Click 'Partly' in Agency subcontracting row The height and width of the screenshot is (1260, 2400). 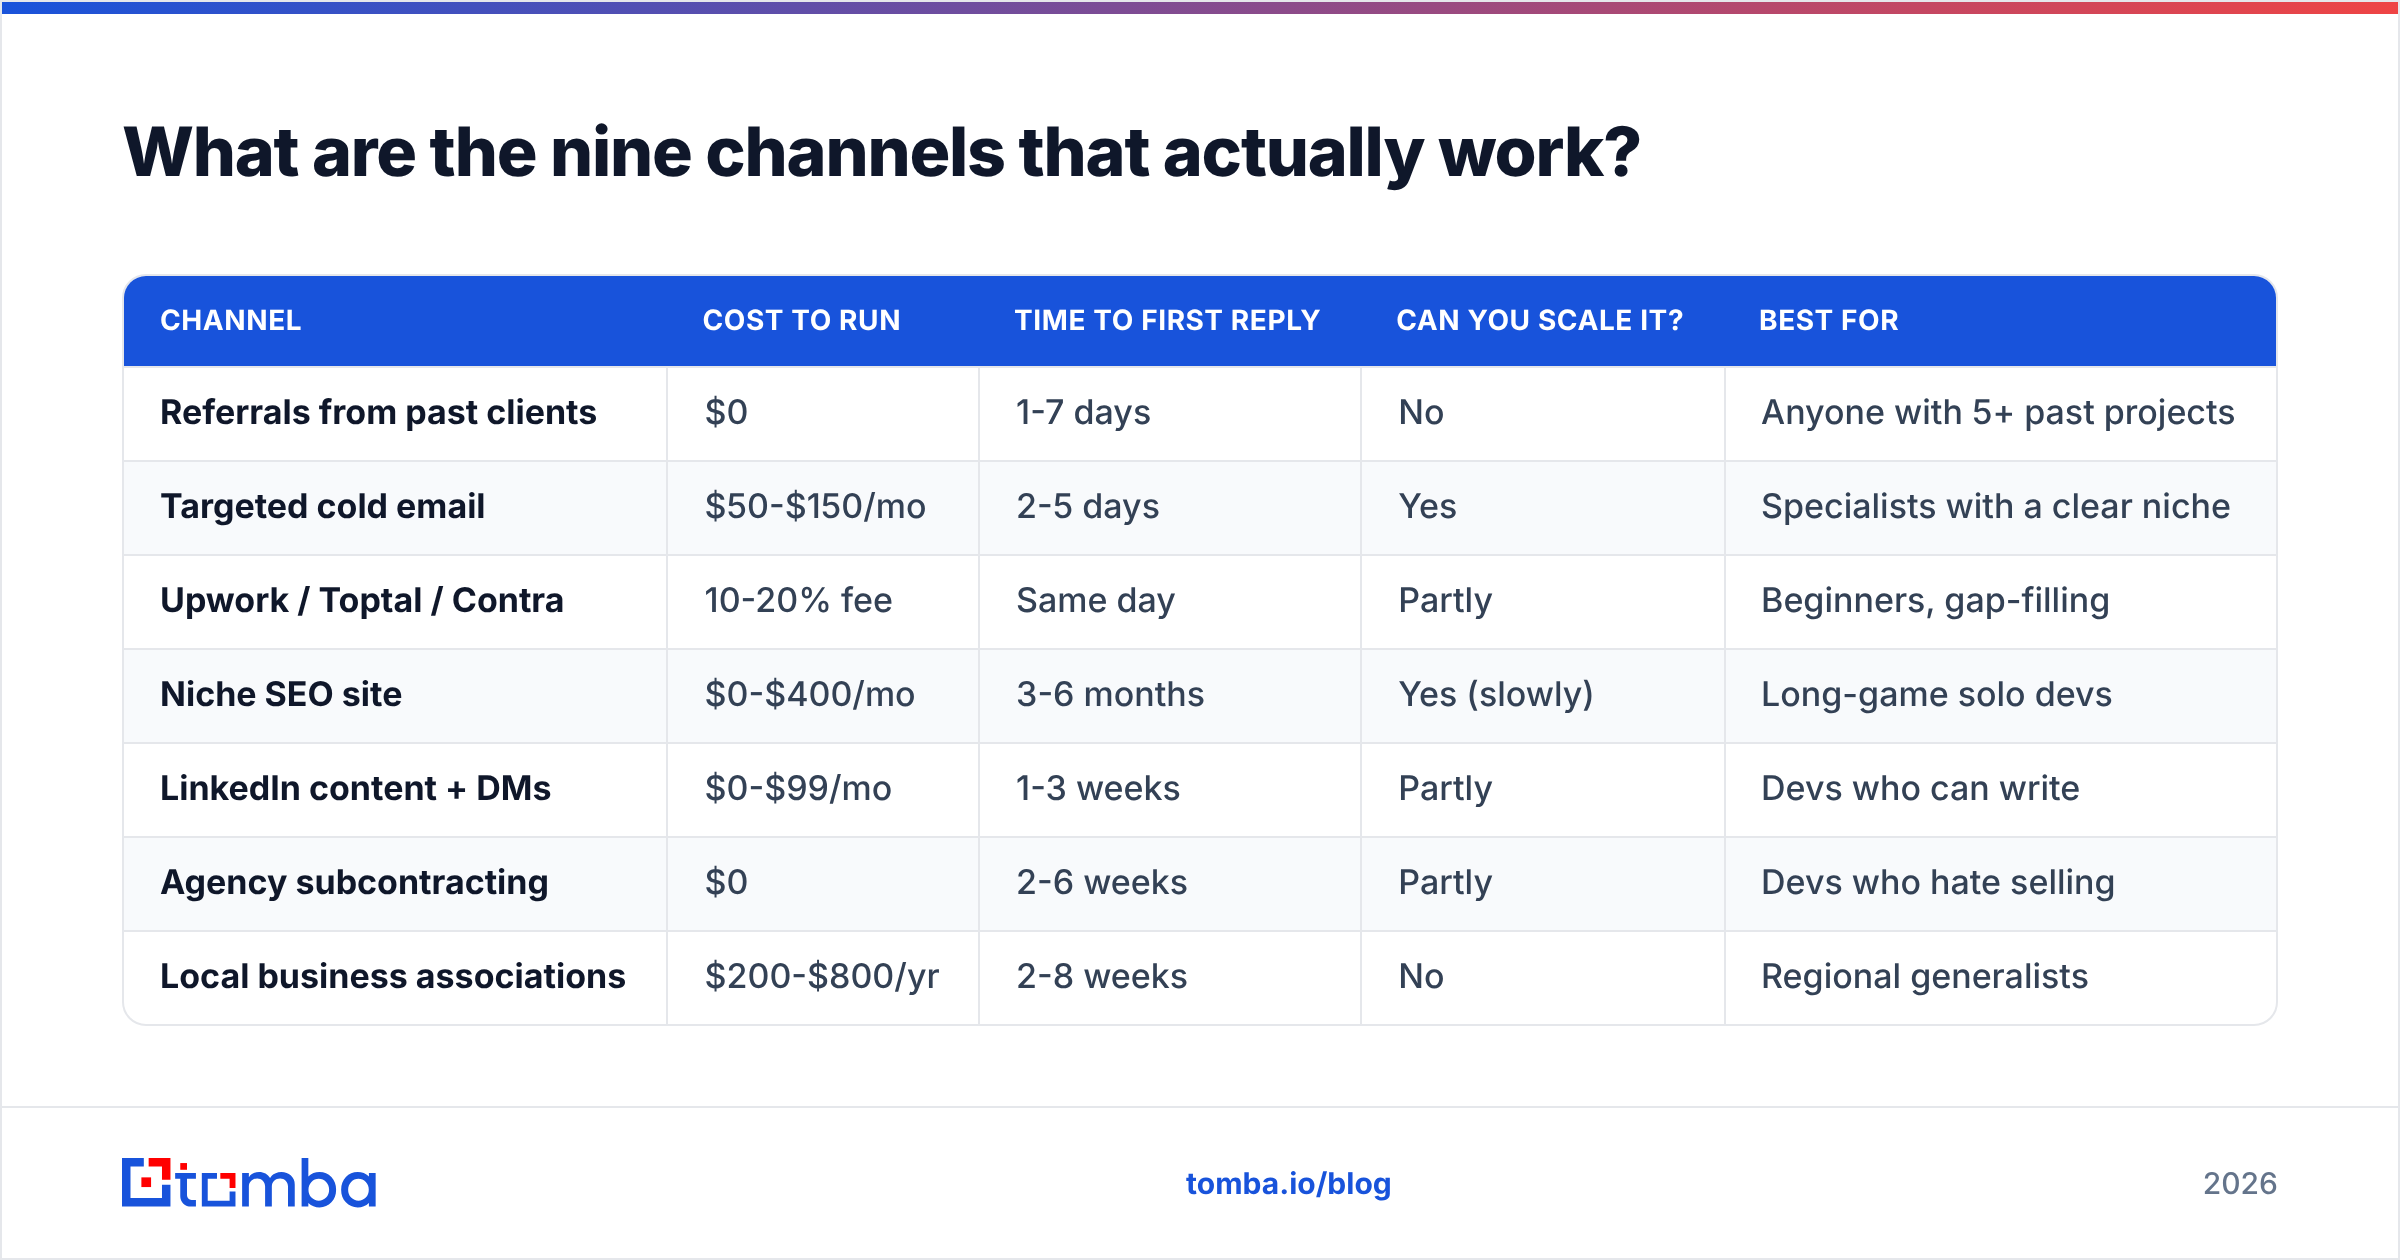(1445, 883)
